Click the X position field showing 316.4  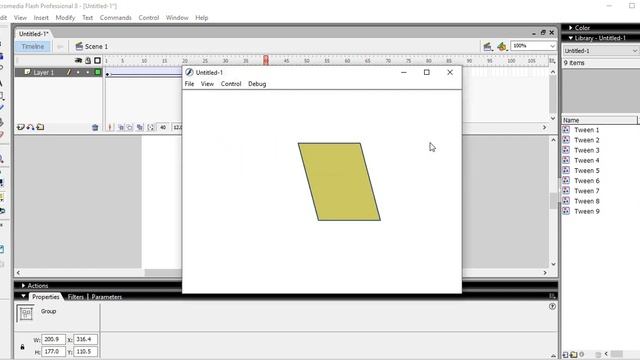(85, 339)
